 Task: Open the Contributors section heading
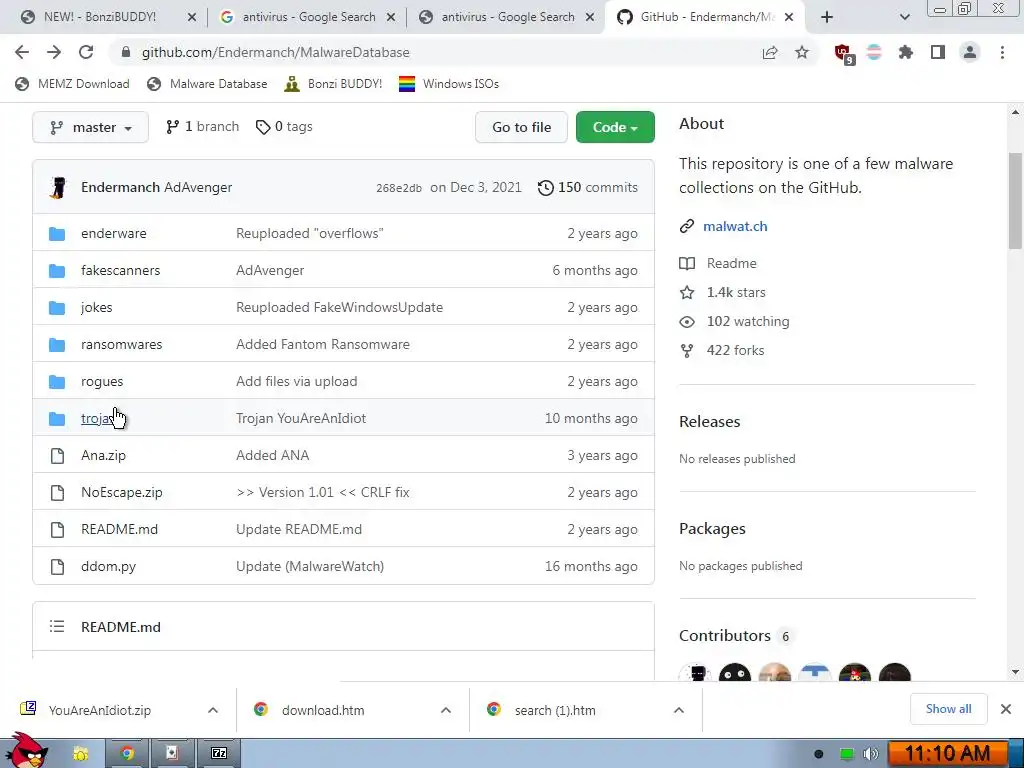(x=725, y=636)
